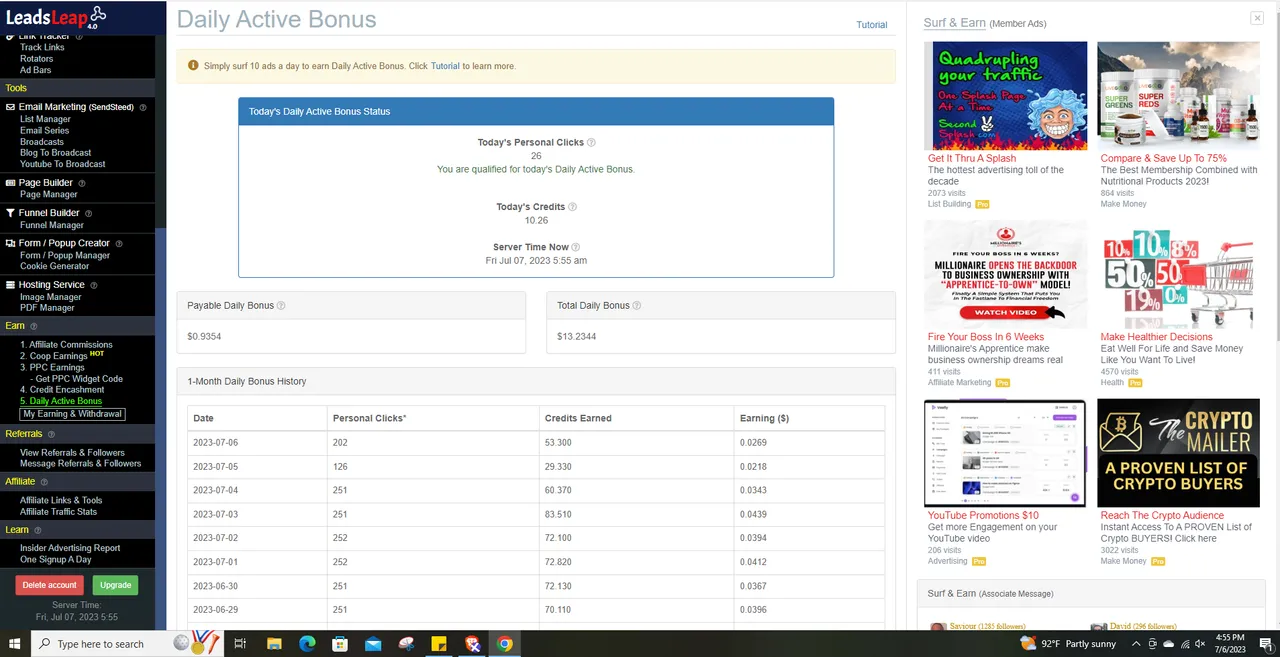Viewport: 1280px width, 657px height.
Task: Click the help icon next to Email Marketing
Action: (x=143, y=107)
